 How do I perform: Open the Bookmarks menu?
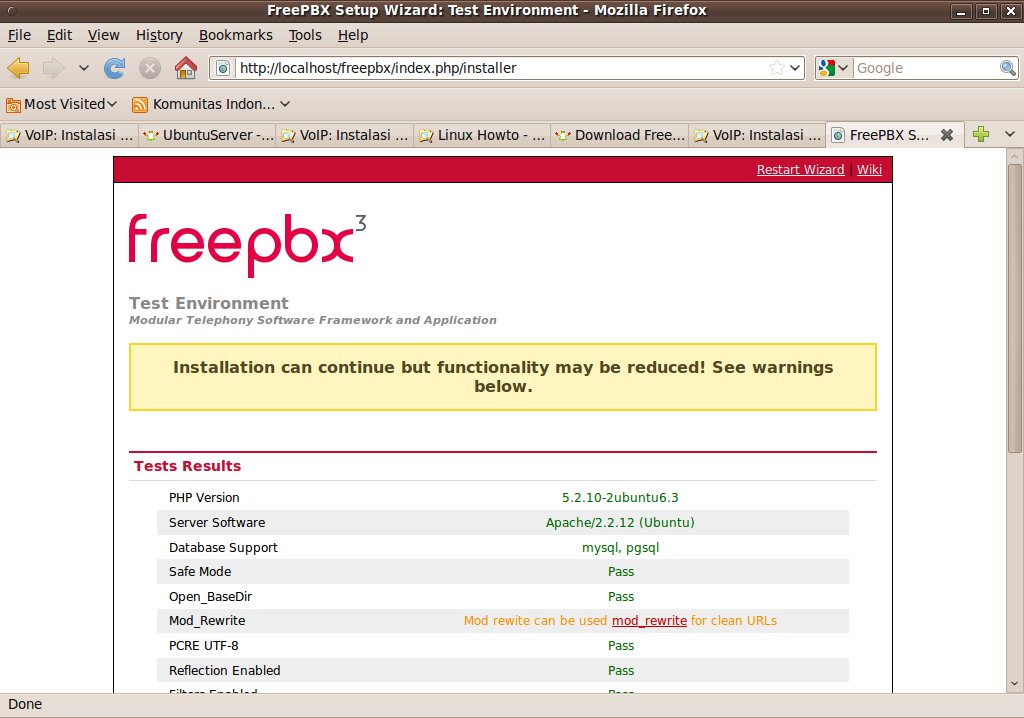235,35
